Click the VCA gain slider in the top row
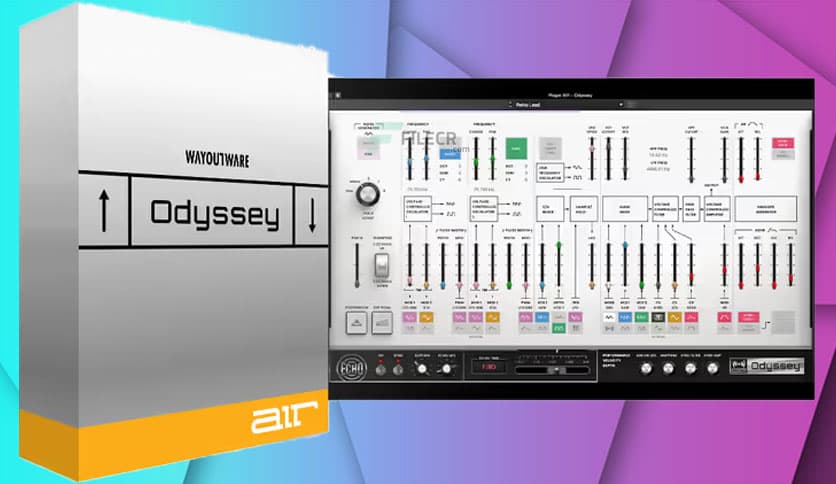The width and height of the screenshot is (836, 484). click(x=724, y=159)
